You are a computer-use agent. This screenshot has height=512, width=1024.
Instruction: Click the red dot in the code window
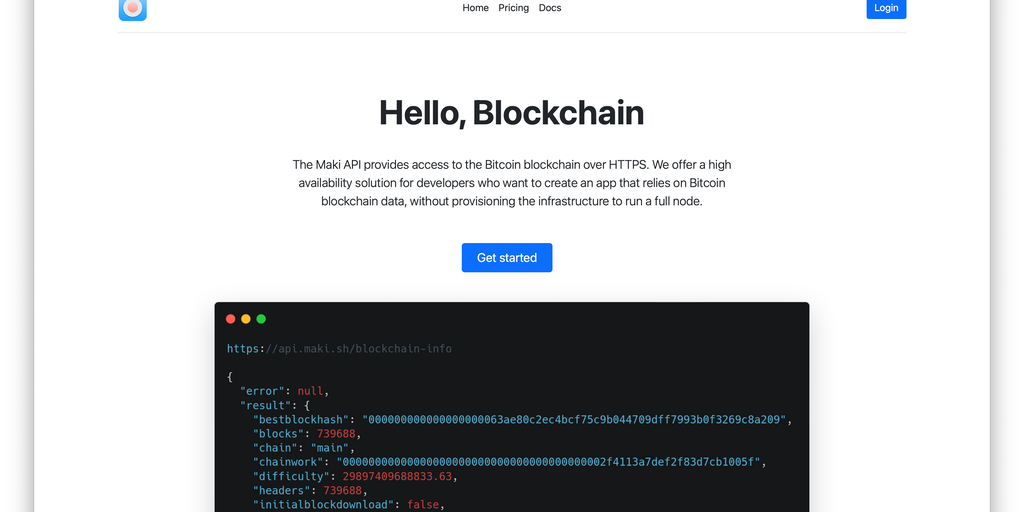pos(231,319)
